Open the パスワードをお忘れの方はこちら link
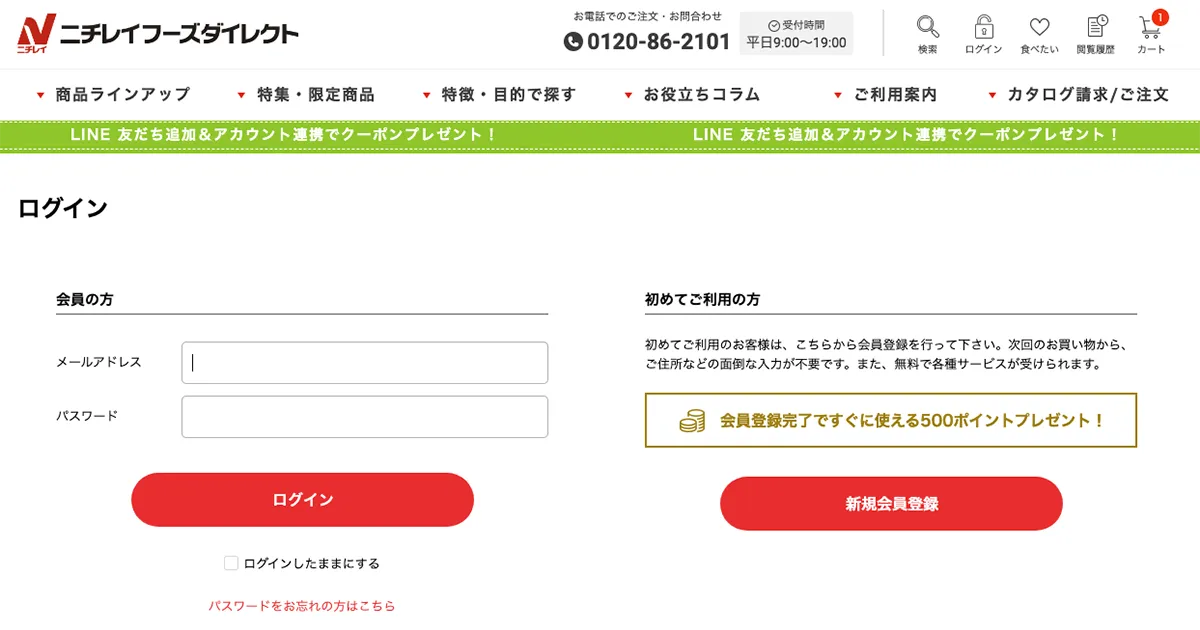Image resolution: width=1200 pixels, height=630 pixels. point(302,605)
